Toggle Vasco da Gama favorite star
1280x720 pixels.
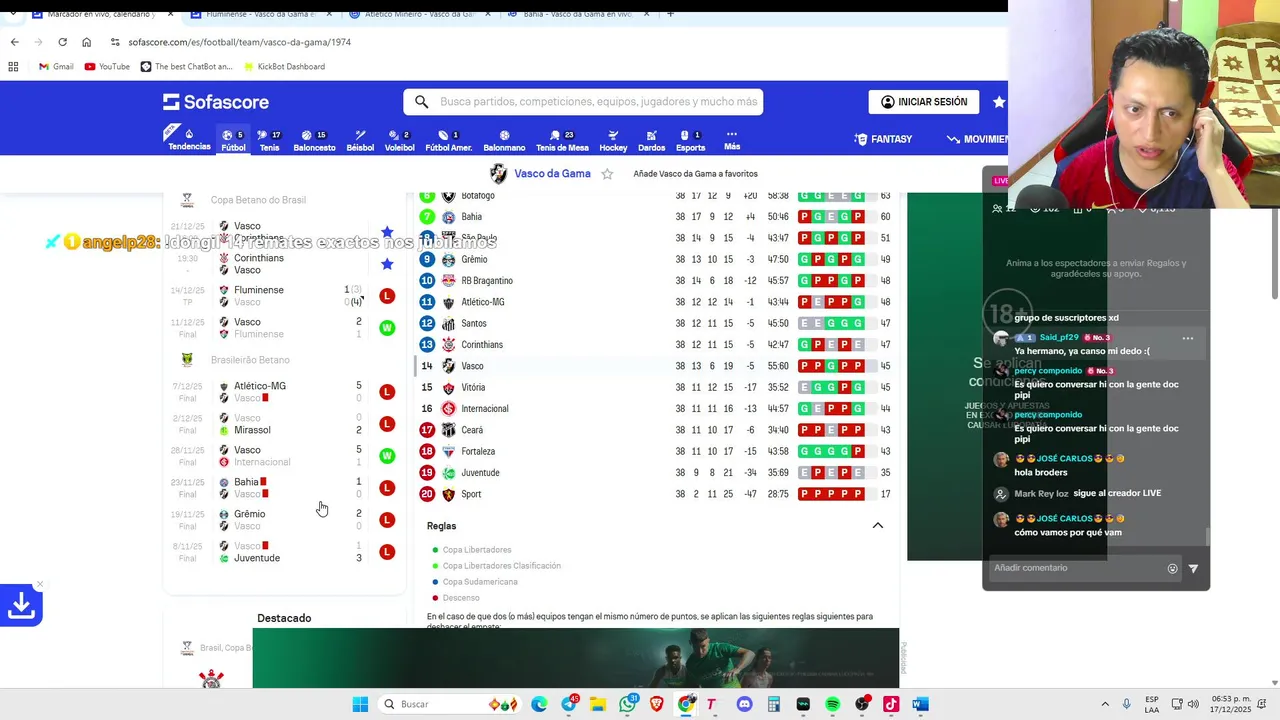[x=607, y=174]
